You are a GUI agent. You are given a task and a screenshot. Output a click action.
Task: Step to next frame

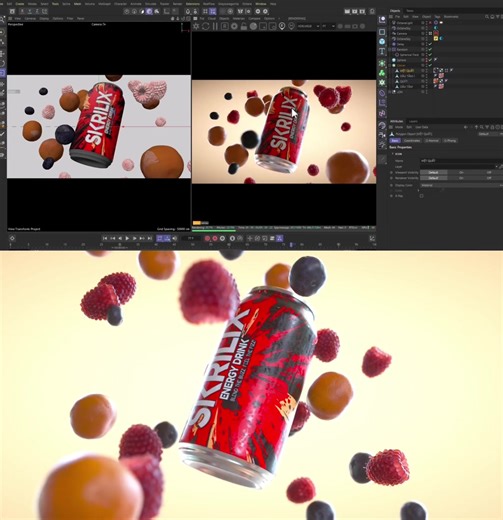pyautogui.click(x=135, y=238)
